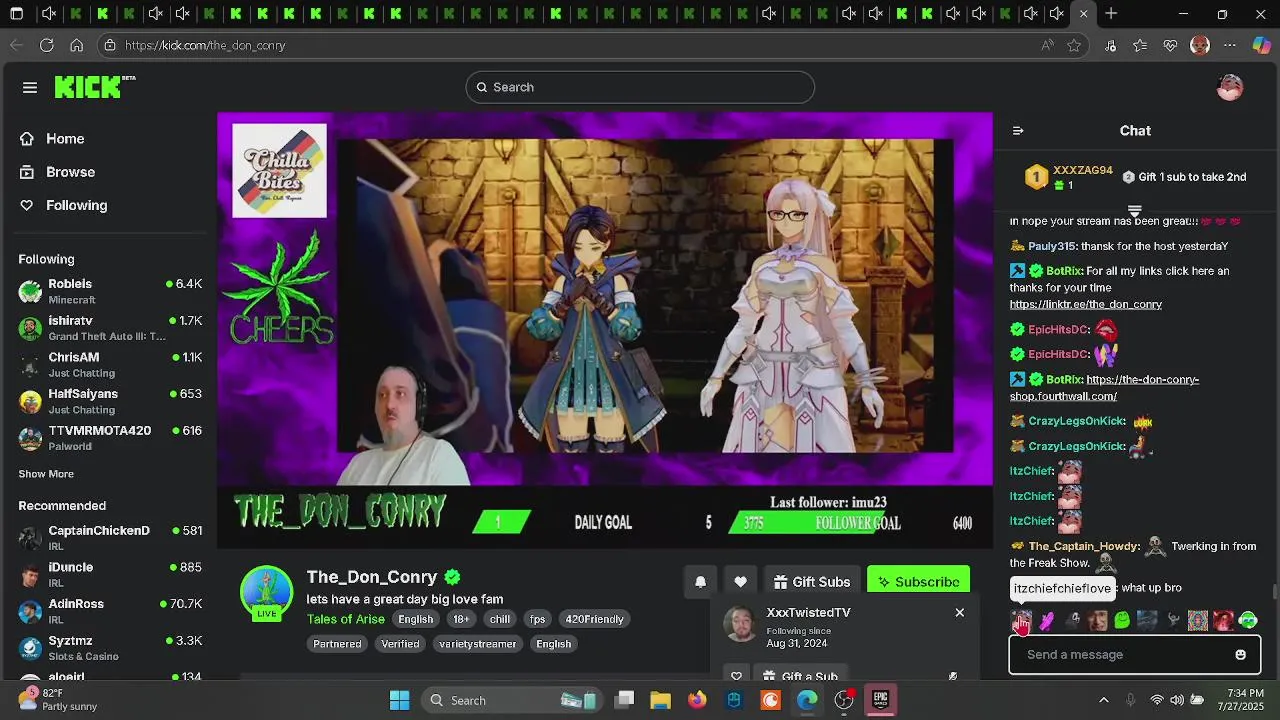Insert the psychedelic rainbow face emote
Viewport: 1280px width, 720px height.
pos(1198,621)
